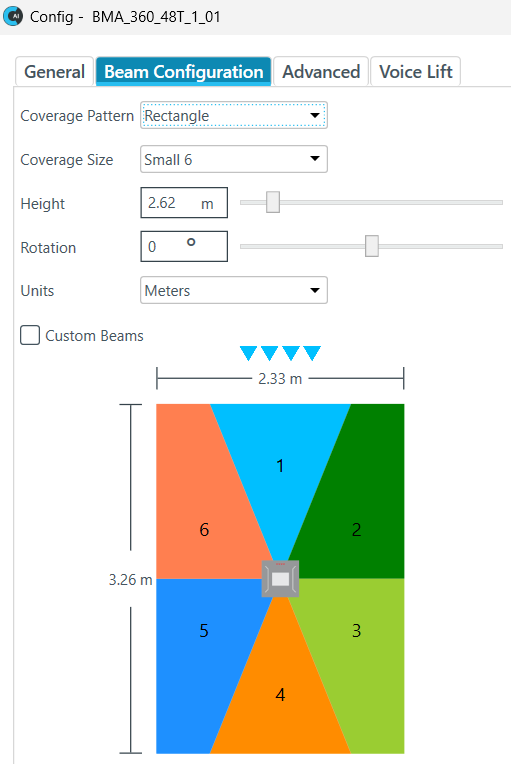Screen dimensions: 511x764
Task: Enable the Custom Beams checkbox
Action: pyautogui.click(x=30, y=336)
